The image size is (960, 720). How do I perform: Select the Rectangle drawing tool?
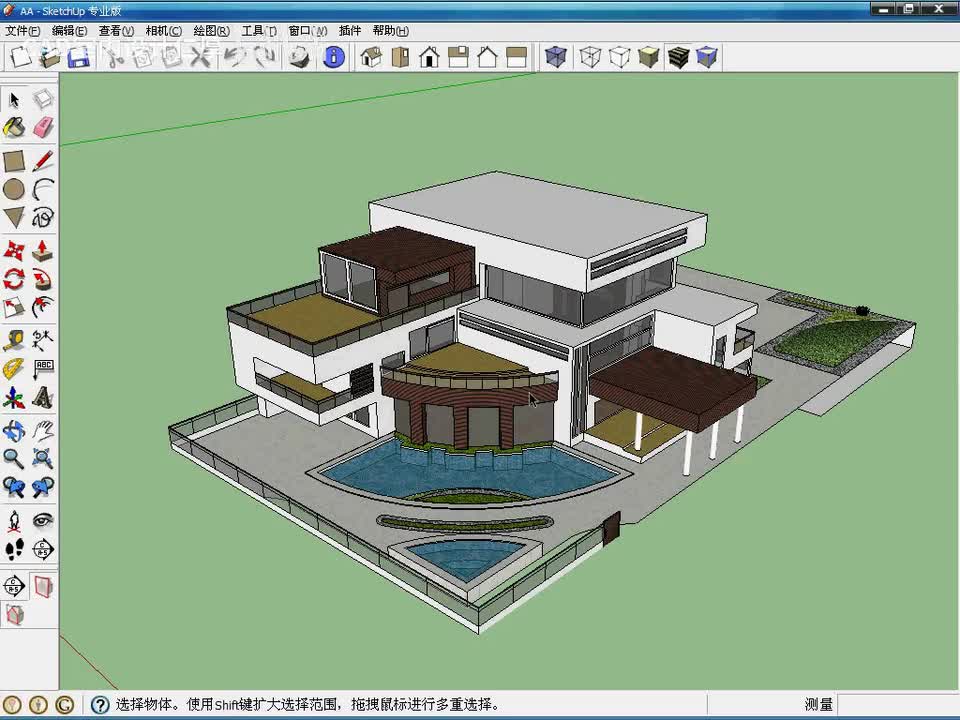14,162
